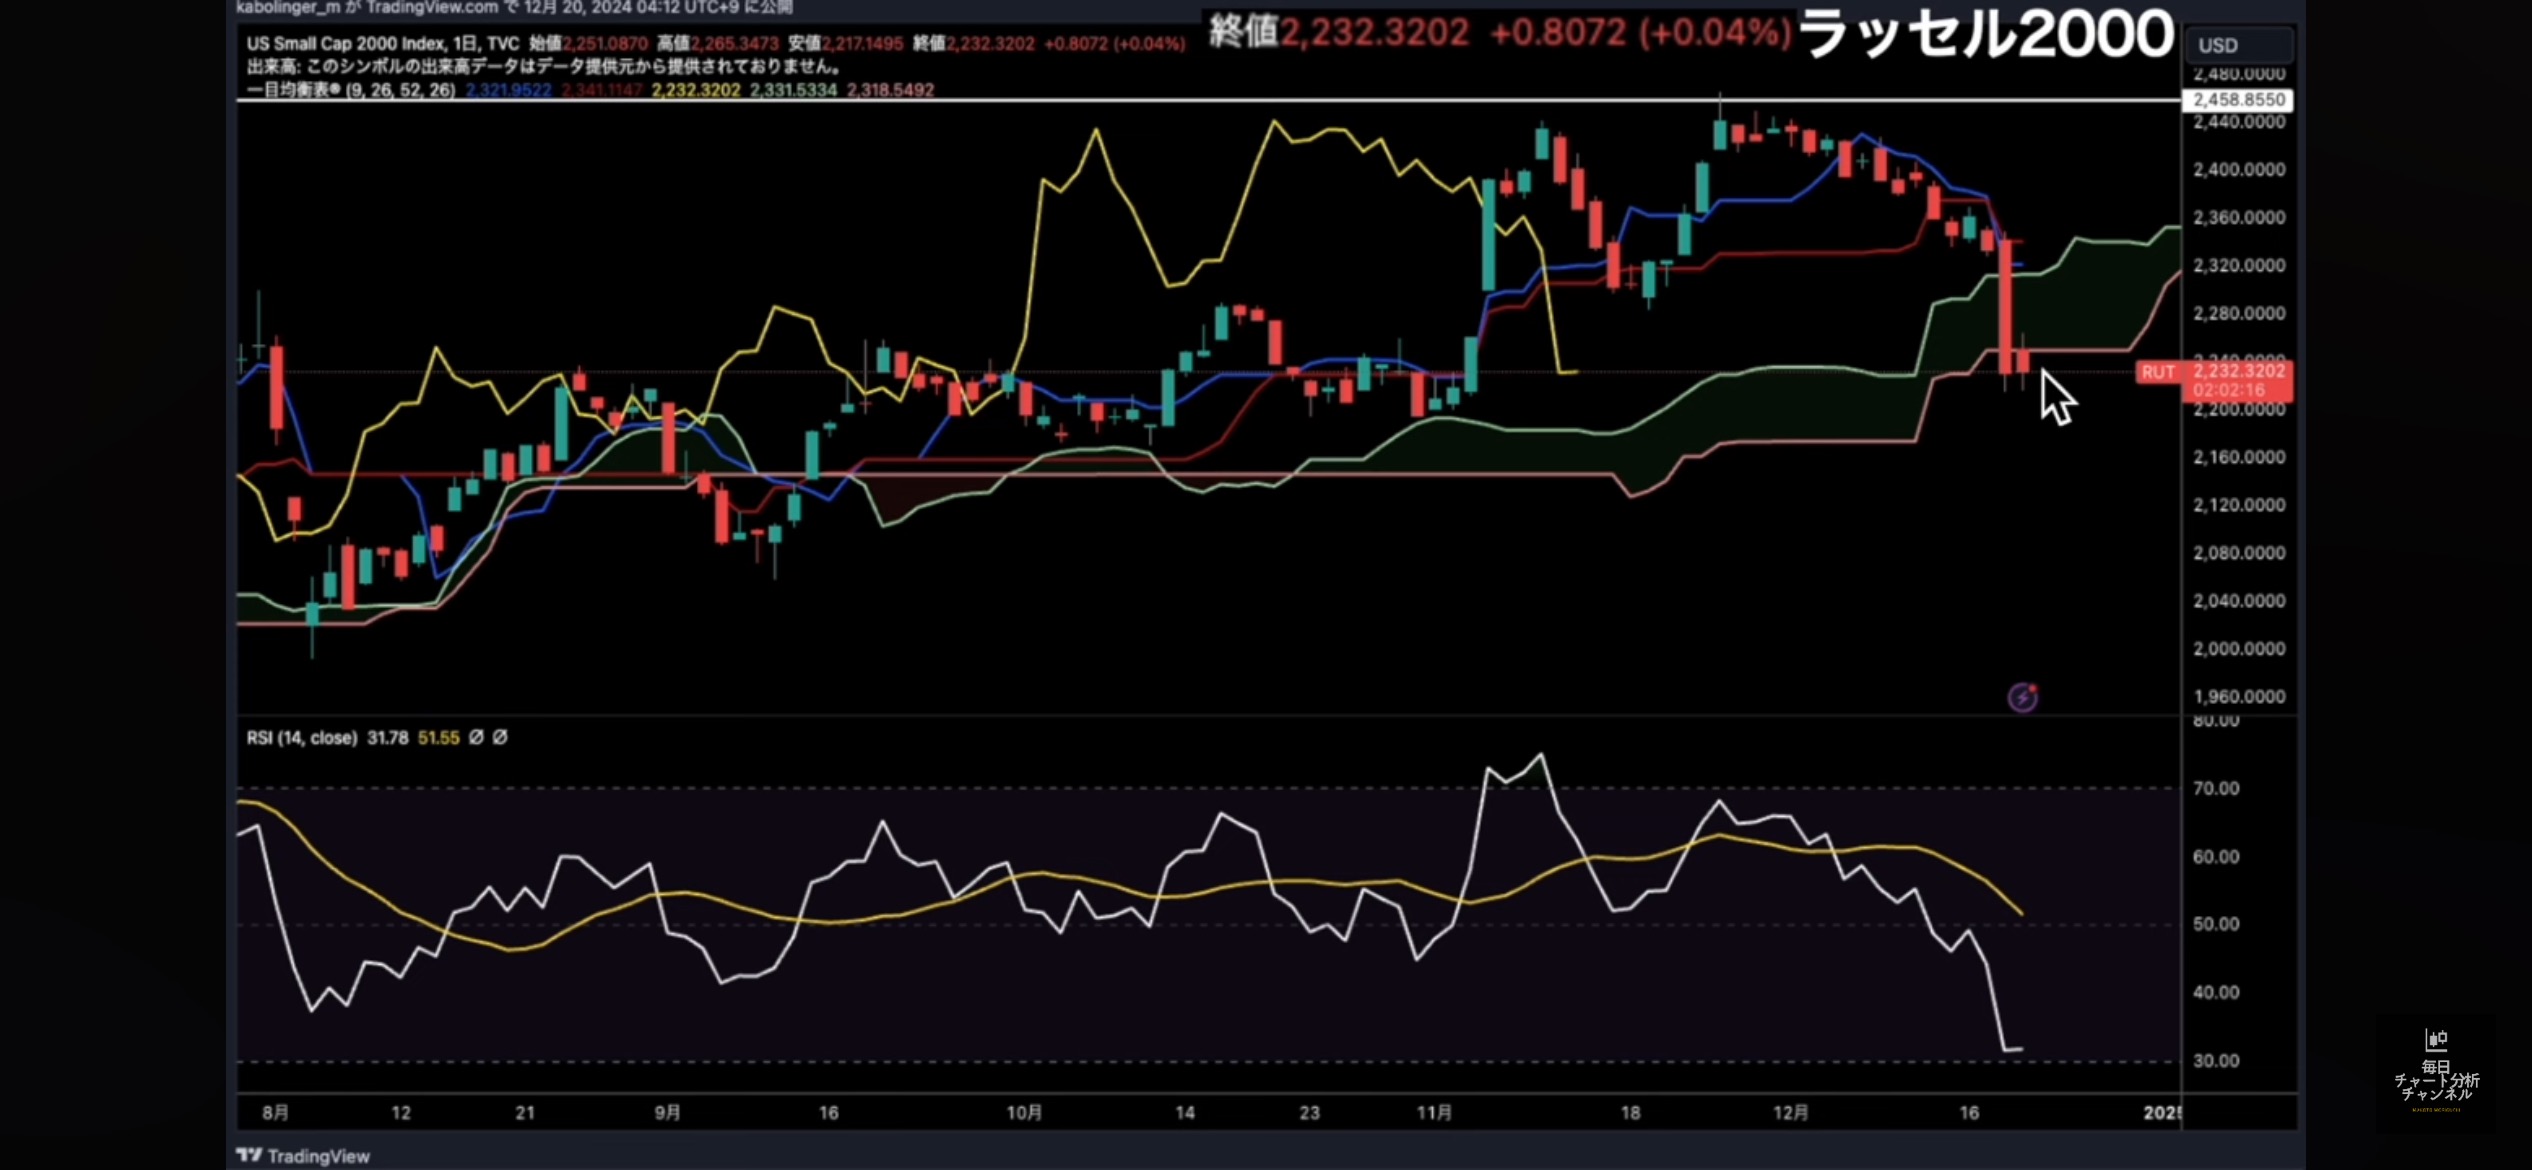Click the RSI 30.00 axis label

click(x=2216, y=1061)
